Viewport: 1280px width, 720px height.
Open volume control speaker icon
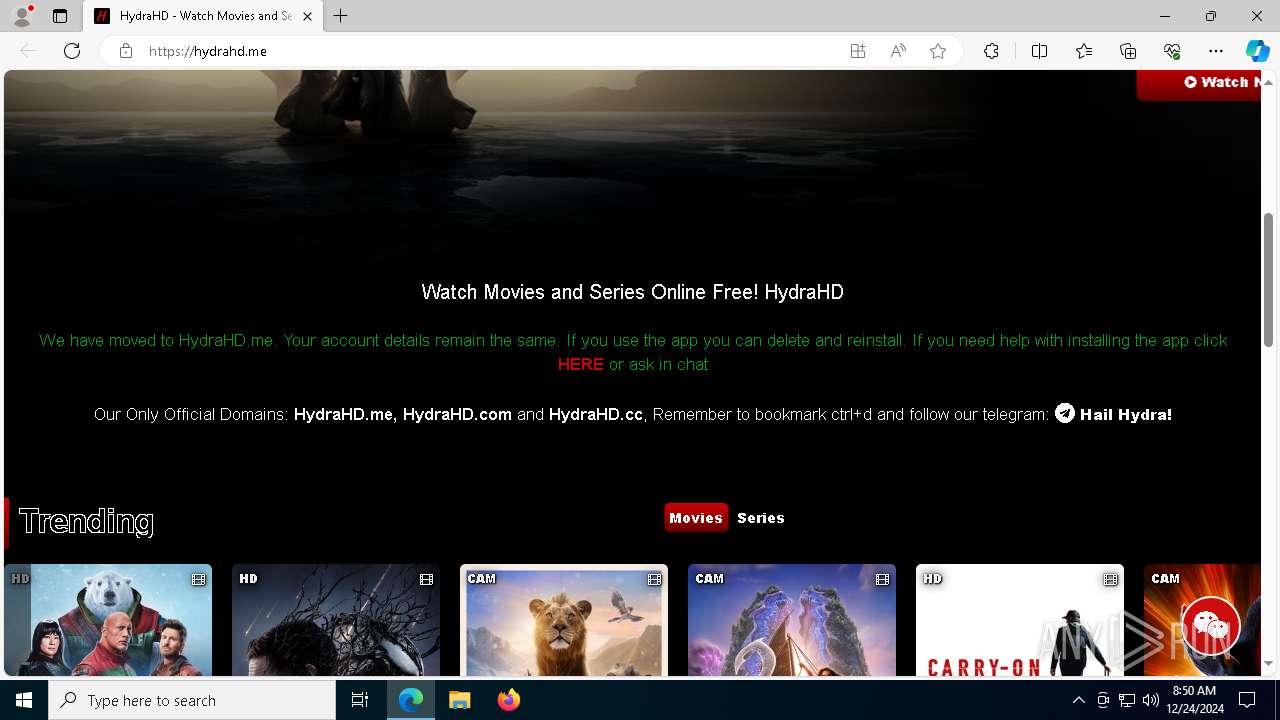pyautogui.click(x=1151, y=700)
